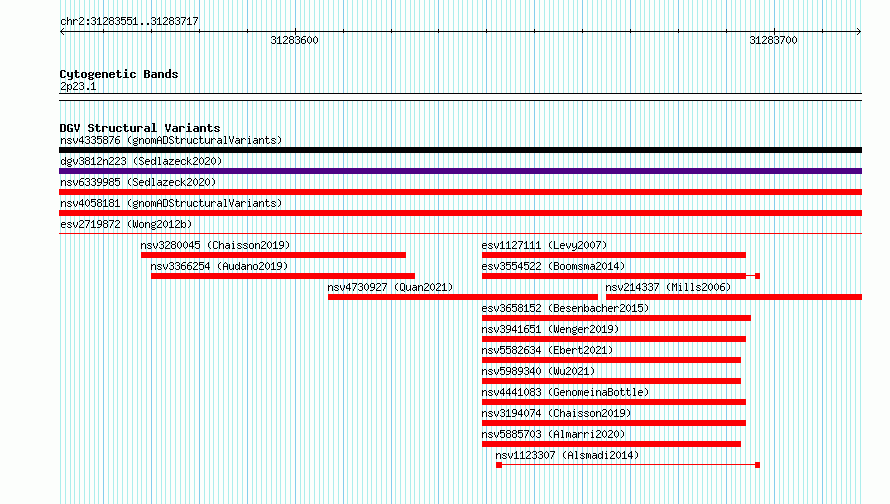Select the purple dgv3812n223 variant bar
This screenshot has height=504, width=890.
click(x=460, y=171)
